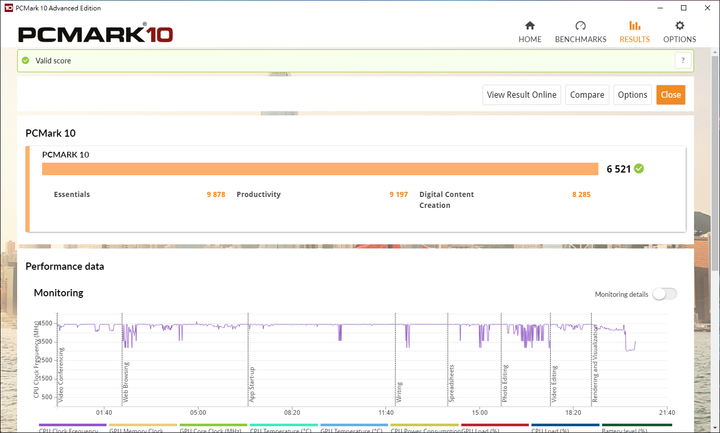Click the Photo Editing chart marker
Image resolution: width=720 pixels, height=433 pixels.
pos(505,383)
